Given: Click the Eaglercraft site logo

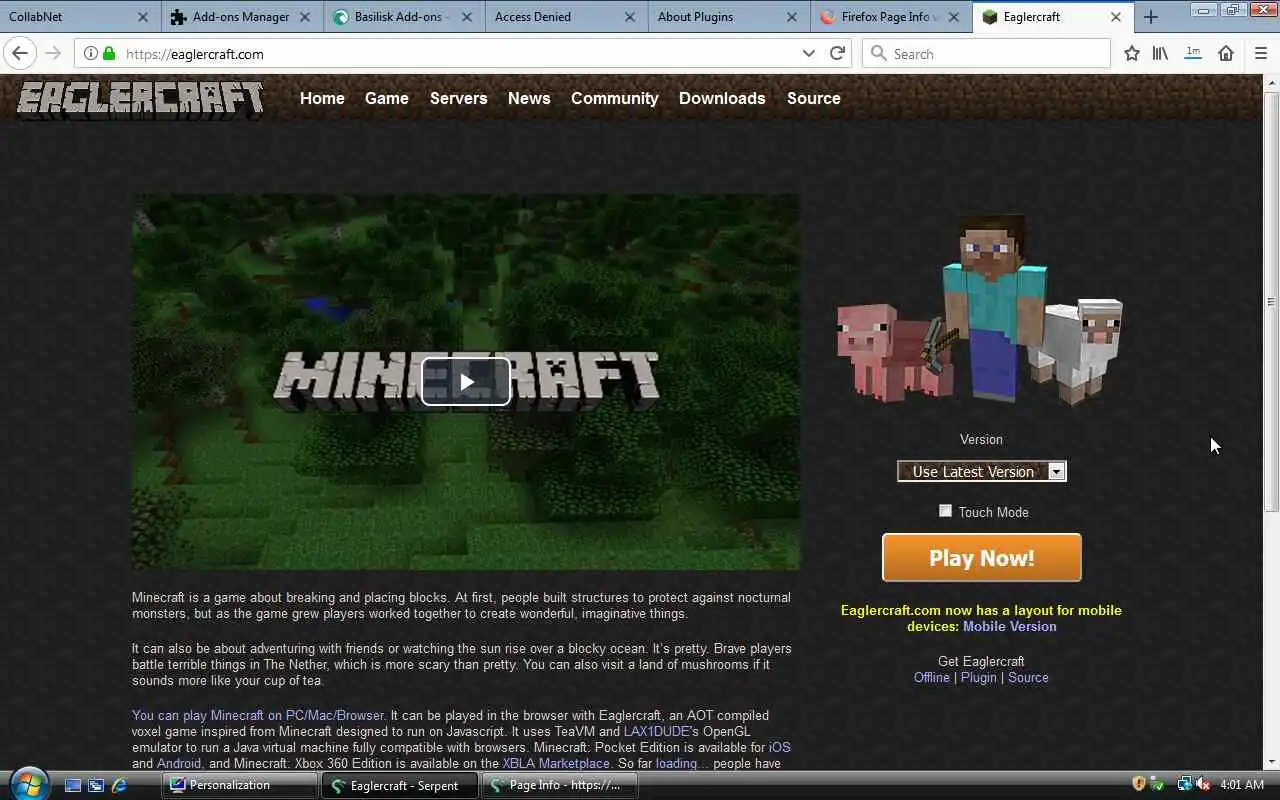Looking at the screenshot, I should 140,99.
